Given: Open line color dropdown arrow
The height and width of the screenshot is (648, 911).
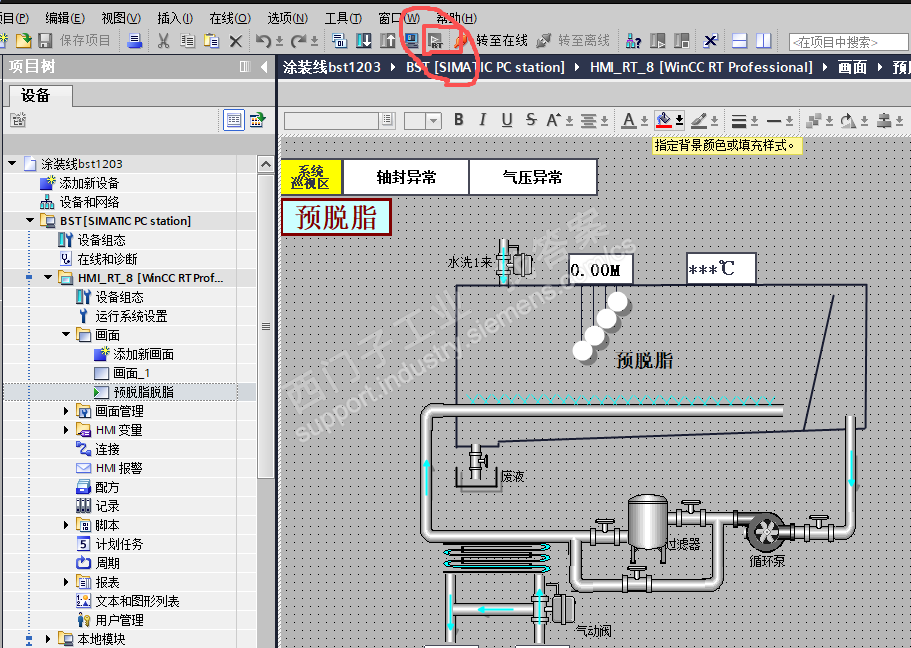Looking at the screenshot, I should click(715, 121).
